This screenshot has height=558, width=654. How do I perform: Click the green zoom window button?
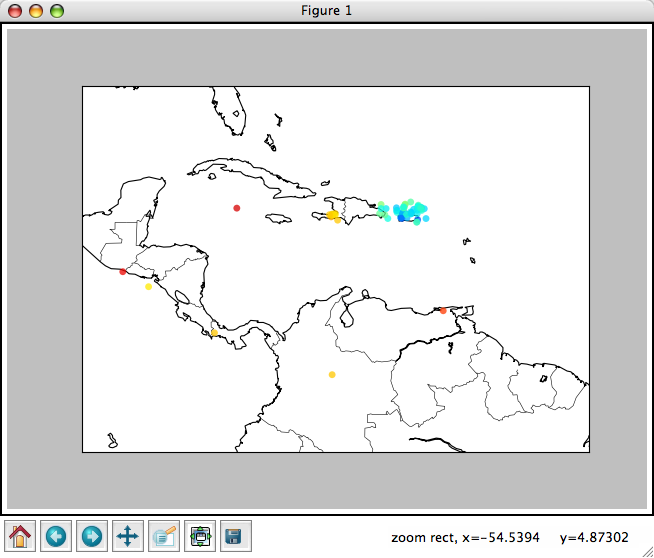(x=57, y=11)
